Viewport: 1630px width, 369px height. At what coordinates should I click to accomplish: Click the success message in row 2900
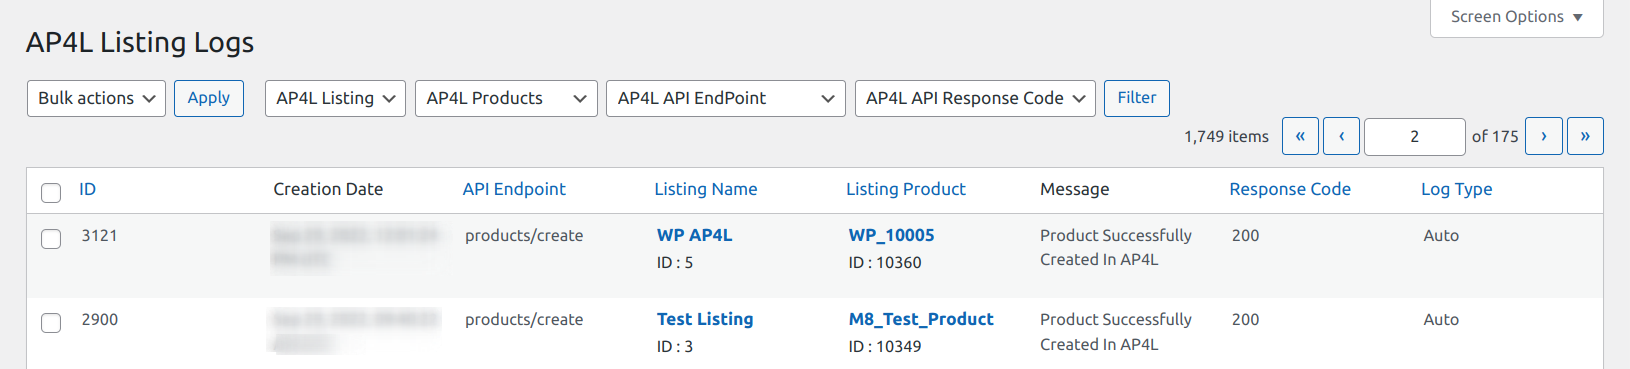(1116, 332)
